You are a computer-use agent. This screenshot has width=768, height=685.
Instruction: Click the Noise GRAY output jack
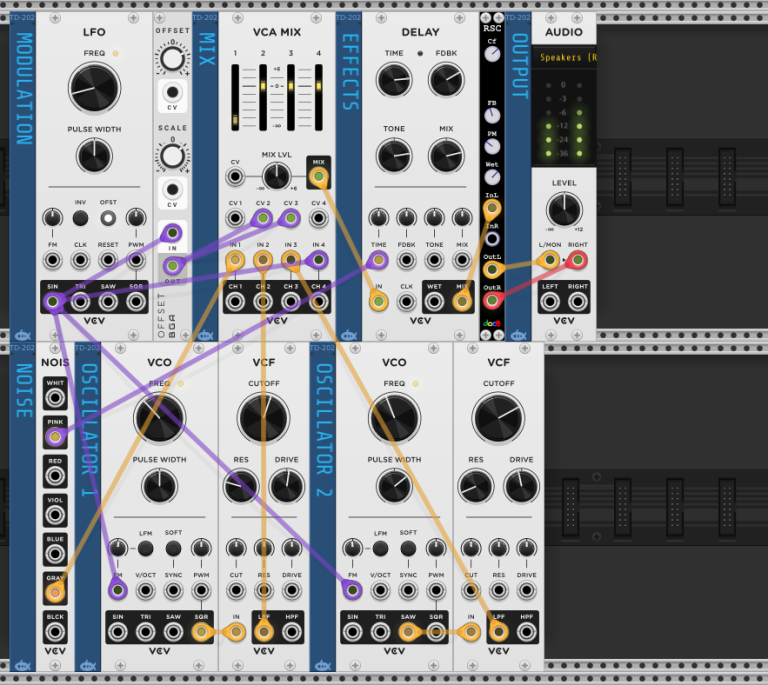coord(55,593)
